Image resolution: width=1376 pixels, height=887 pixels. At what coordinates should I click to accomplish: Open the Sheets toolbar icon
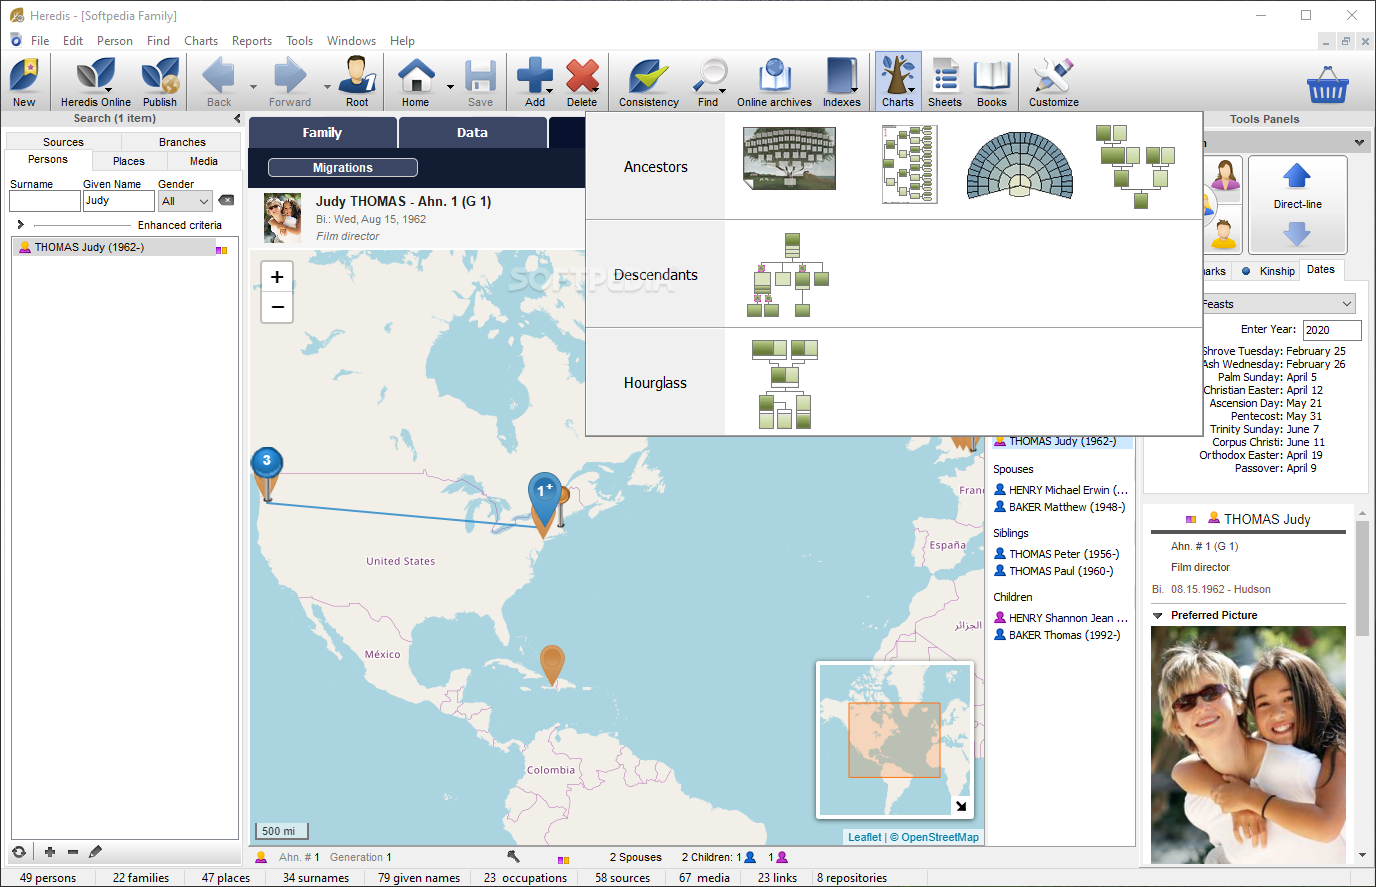944,82
